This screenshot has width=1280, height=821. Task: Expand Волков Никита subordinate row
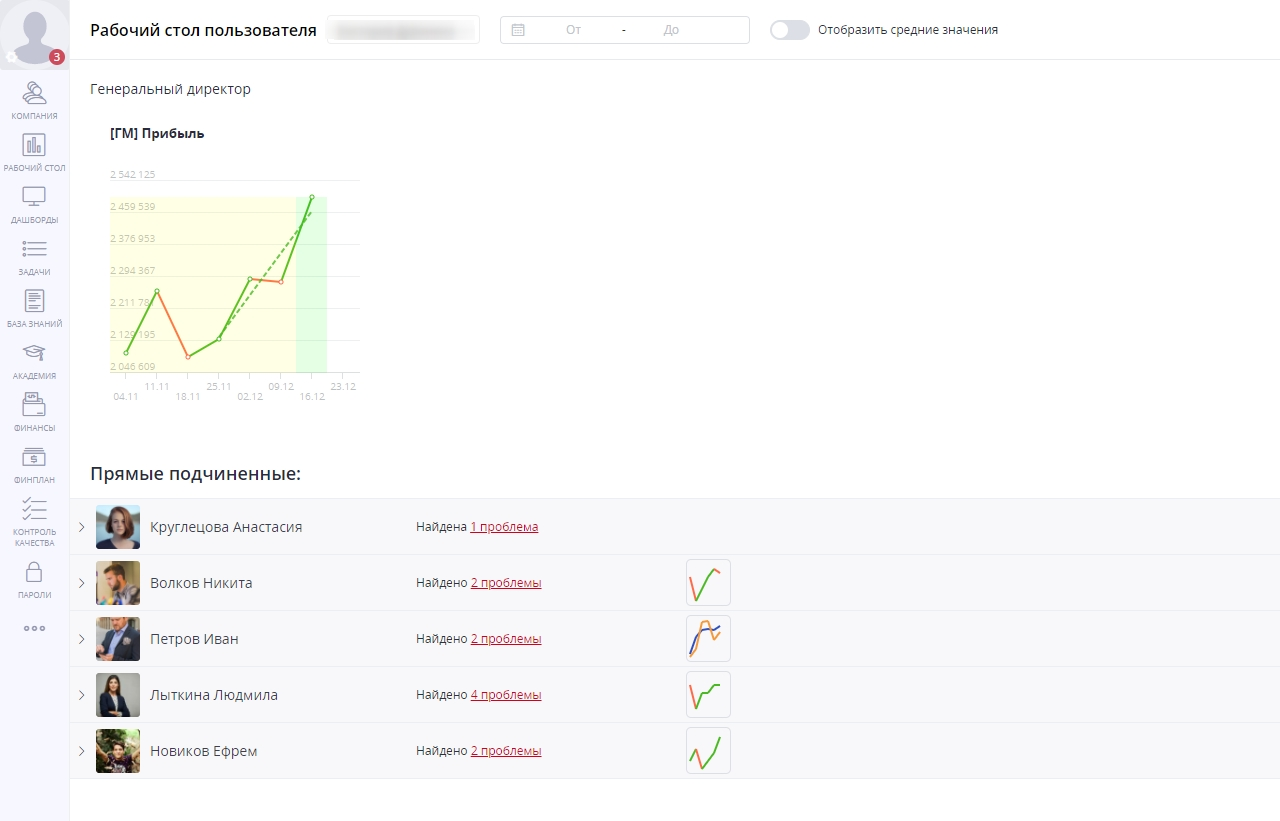[82, 583]
